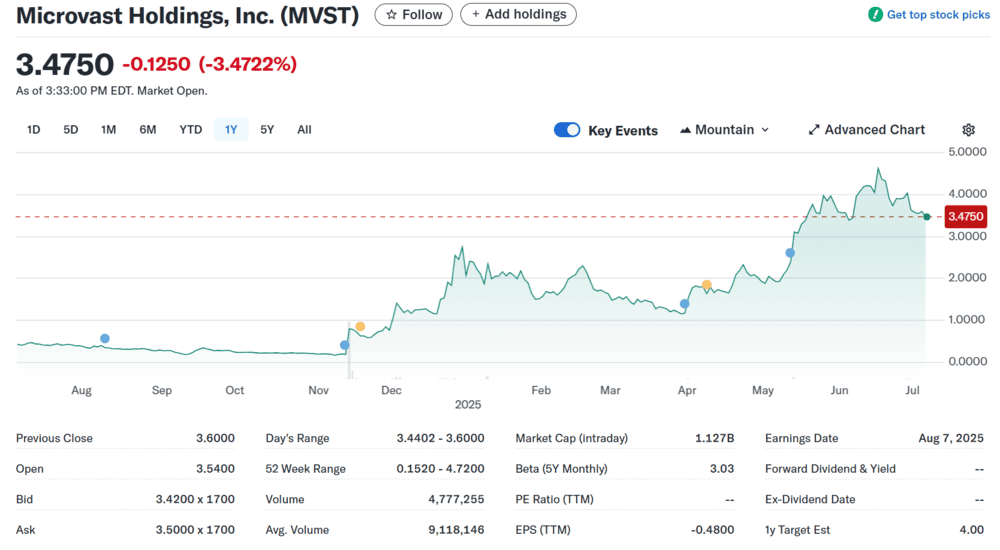Click the red 3.4750 price label on axis
This screenshot has height=550, width=1000.
(x=966, y=216)
